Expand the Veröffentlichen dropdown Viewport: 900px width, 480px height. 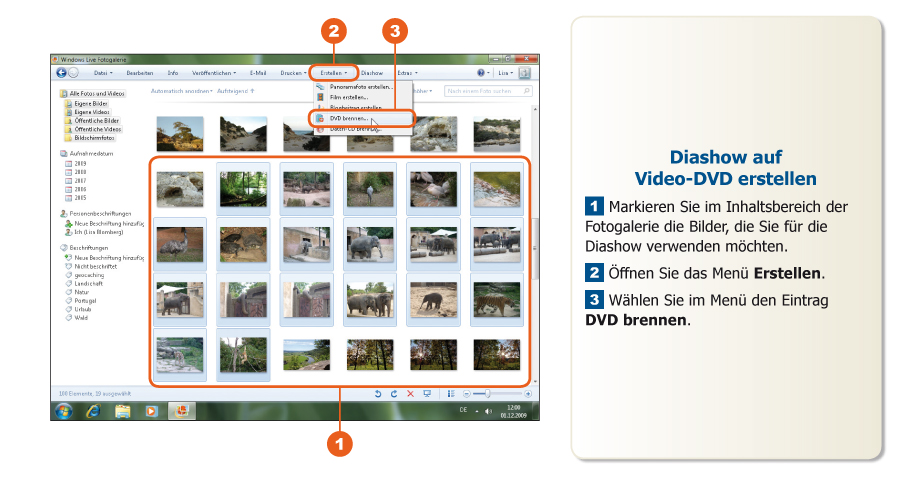pyautogui.click(x=214, y=73)
